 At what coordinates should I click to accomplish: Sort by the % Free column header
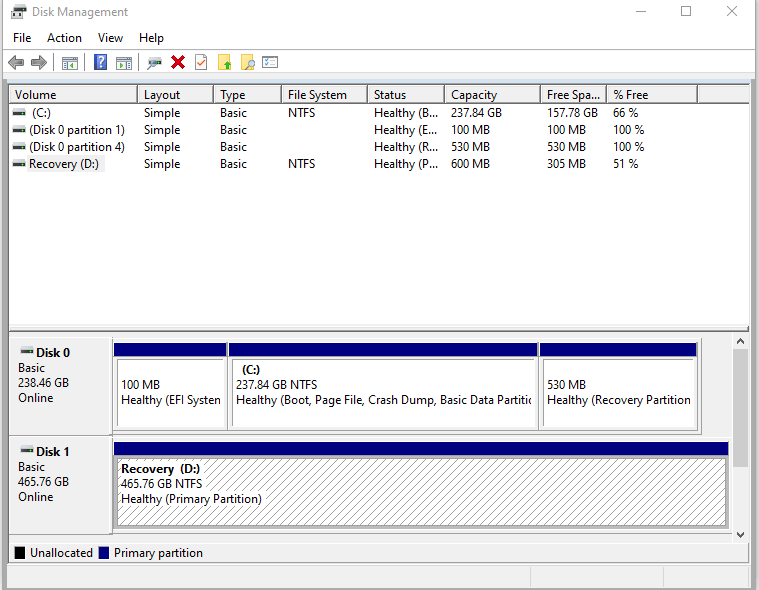coord(652,94)
